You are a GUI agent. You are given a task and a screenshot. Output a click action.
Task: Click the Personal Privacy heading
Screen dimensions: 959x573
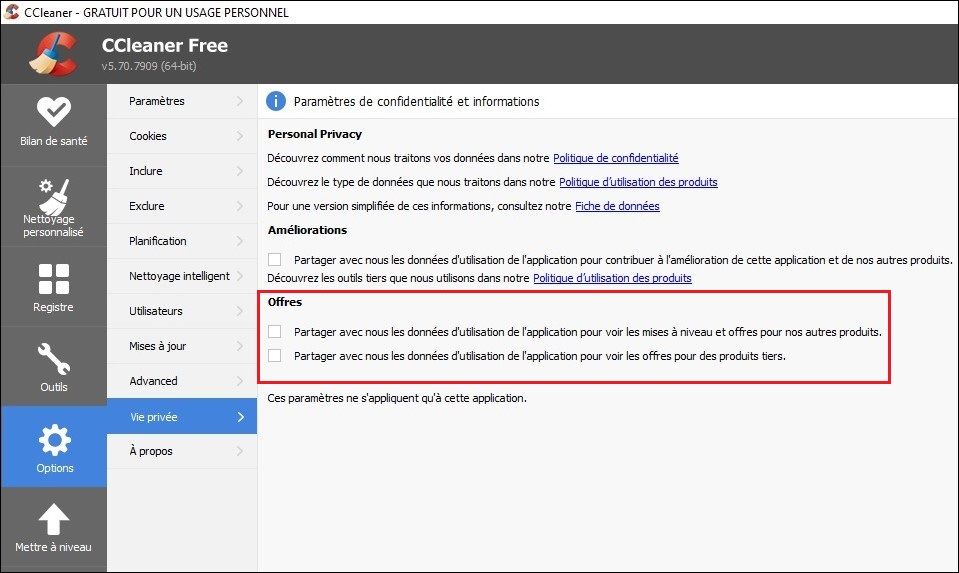tap(314, 134)
